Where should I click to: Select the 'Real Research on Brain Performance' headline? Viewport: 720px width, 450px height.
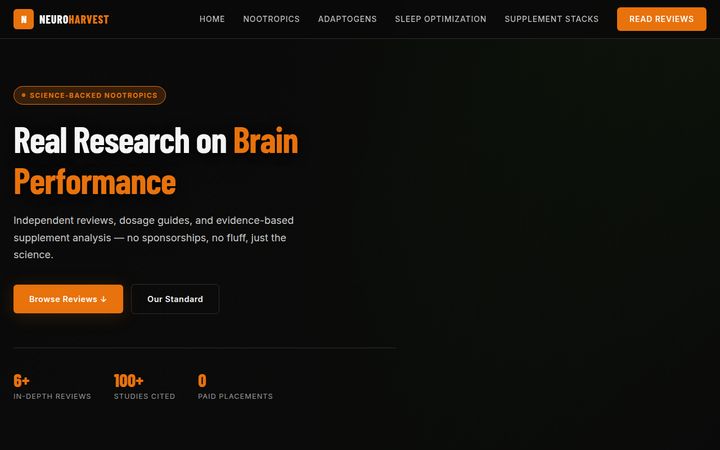pyautogui.click(x=156, y=161)
